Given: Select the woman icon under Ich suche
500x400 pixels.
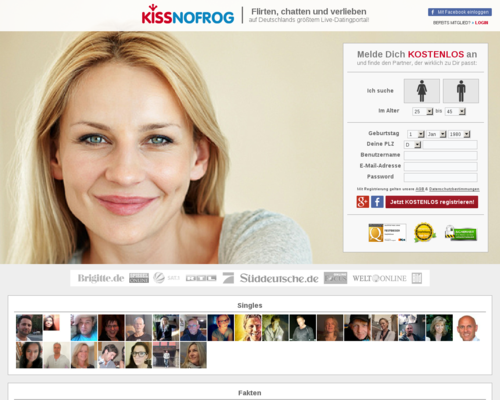Looking at the screenshot, I should tap(422, 91).
